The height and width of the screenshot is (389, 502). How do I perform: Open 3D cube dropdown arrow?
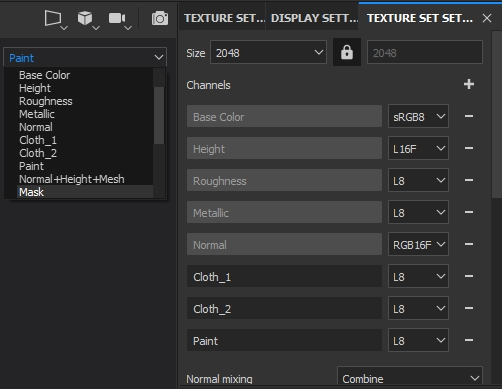coord(96,28)
